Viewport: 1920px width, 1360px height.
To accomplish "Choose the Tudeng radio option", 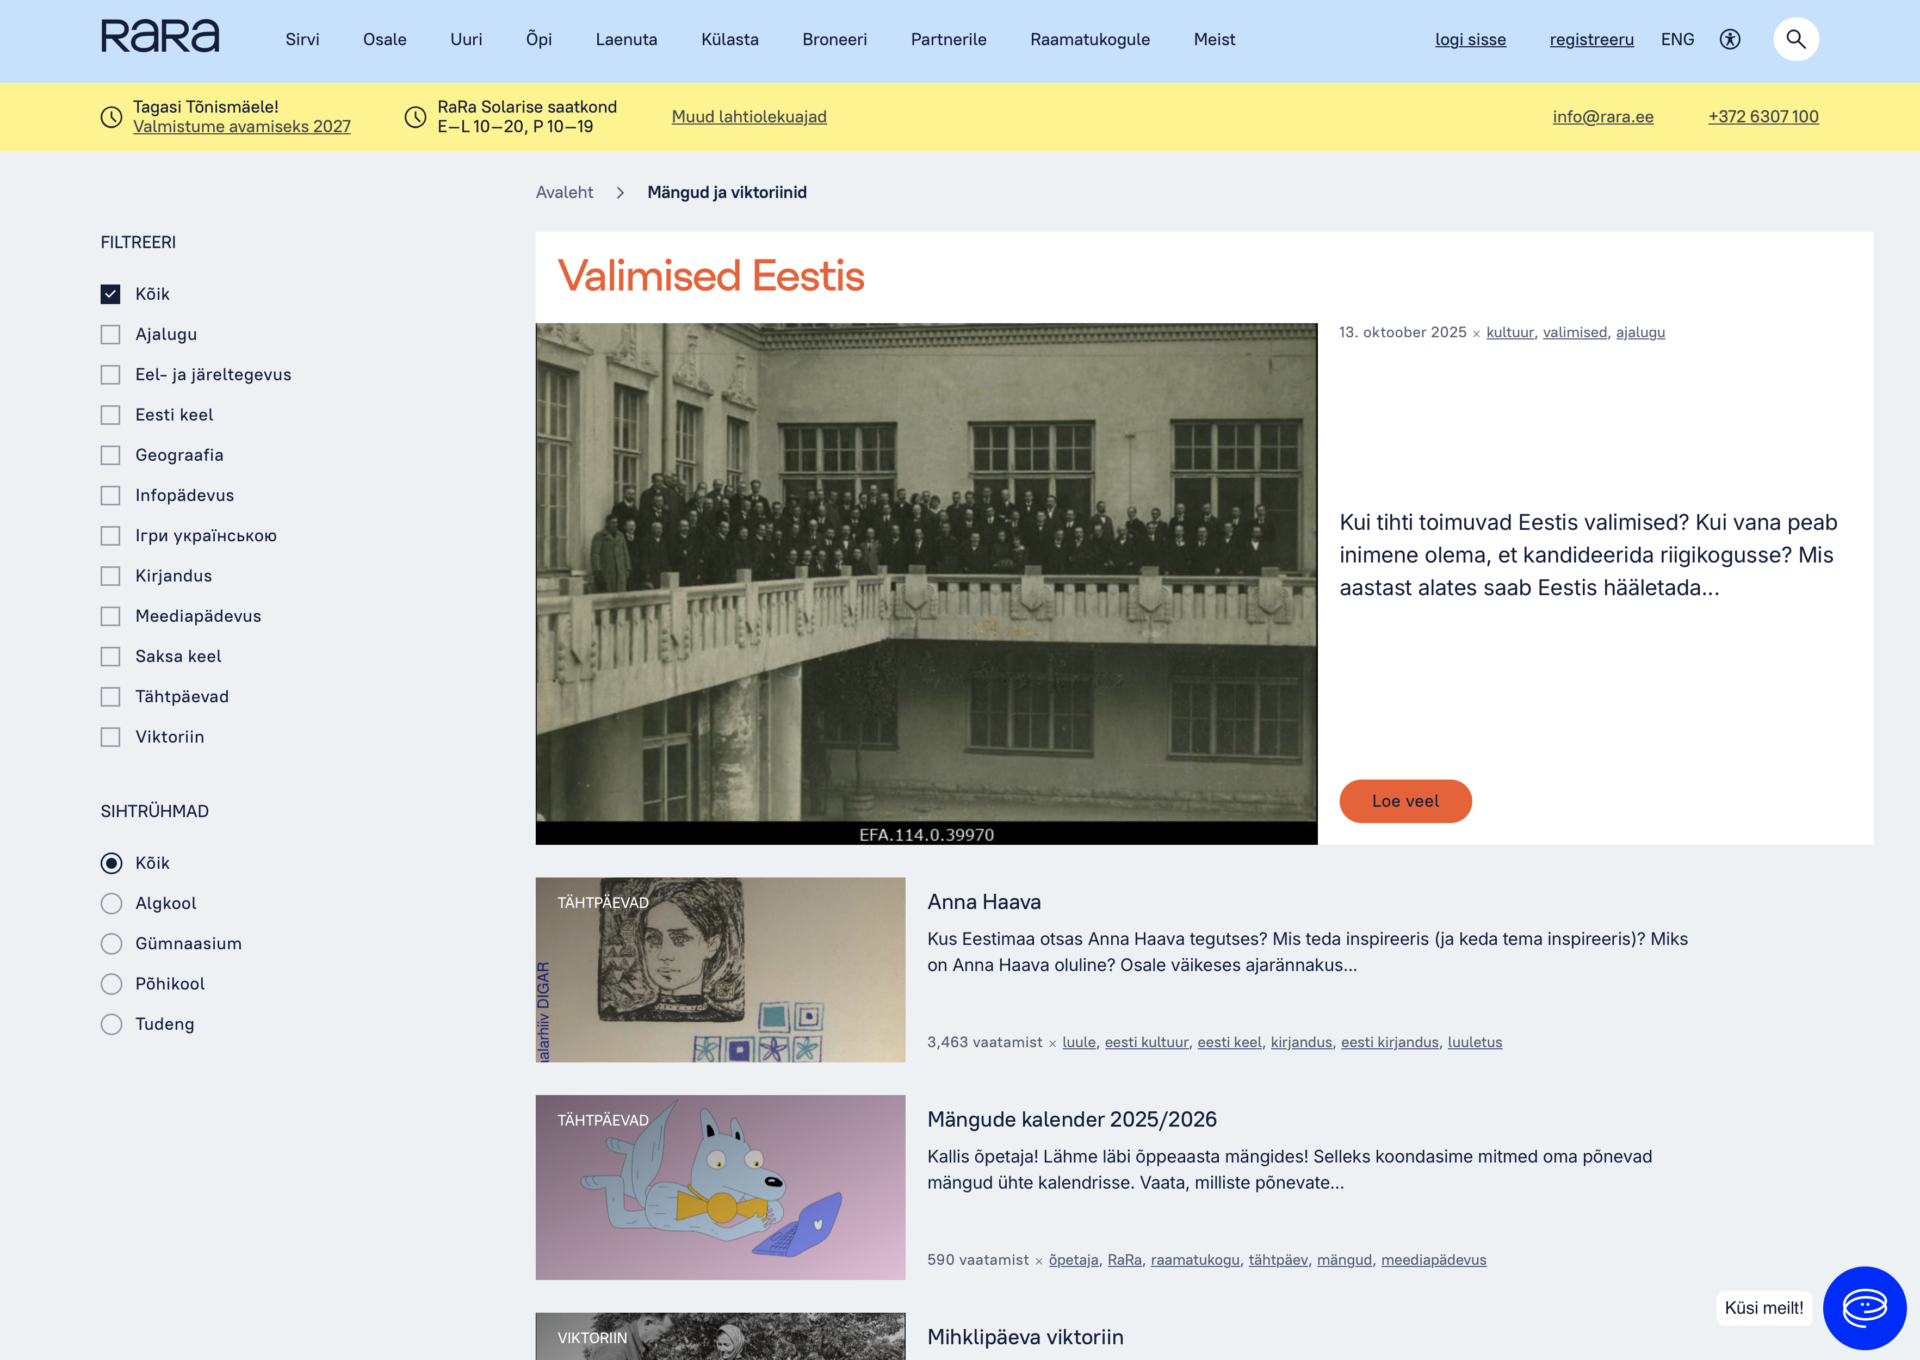I will pos(112,1024).
